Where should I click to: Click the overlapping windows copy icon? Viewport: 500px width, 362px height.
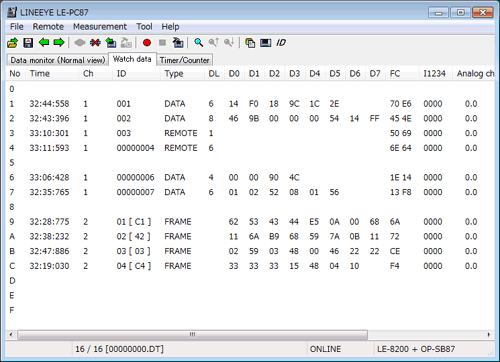click(250, 43)
